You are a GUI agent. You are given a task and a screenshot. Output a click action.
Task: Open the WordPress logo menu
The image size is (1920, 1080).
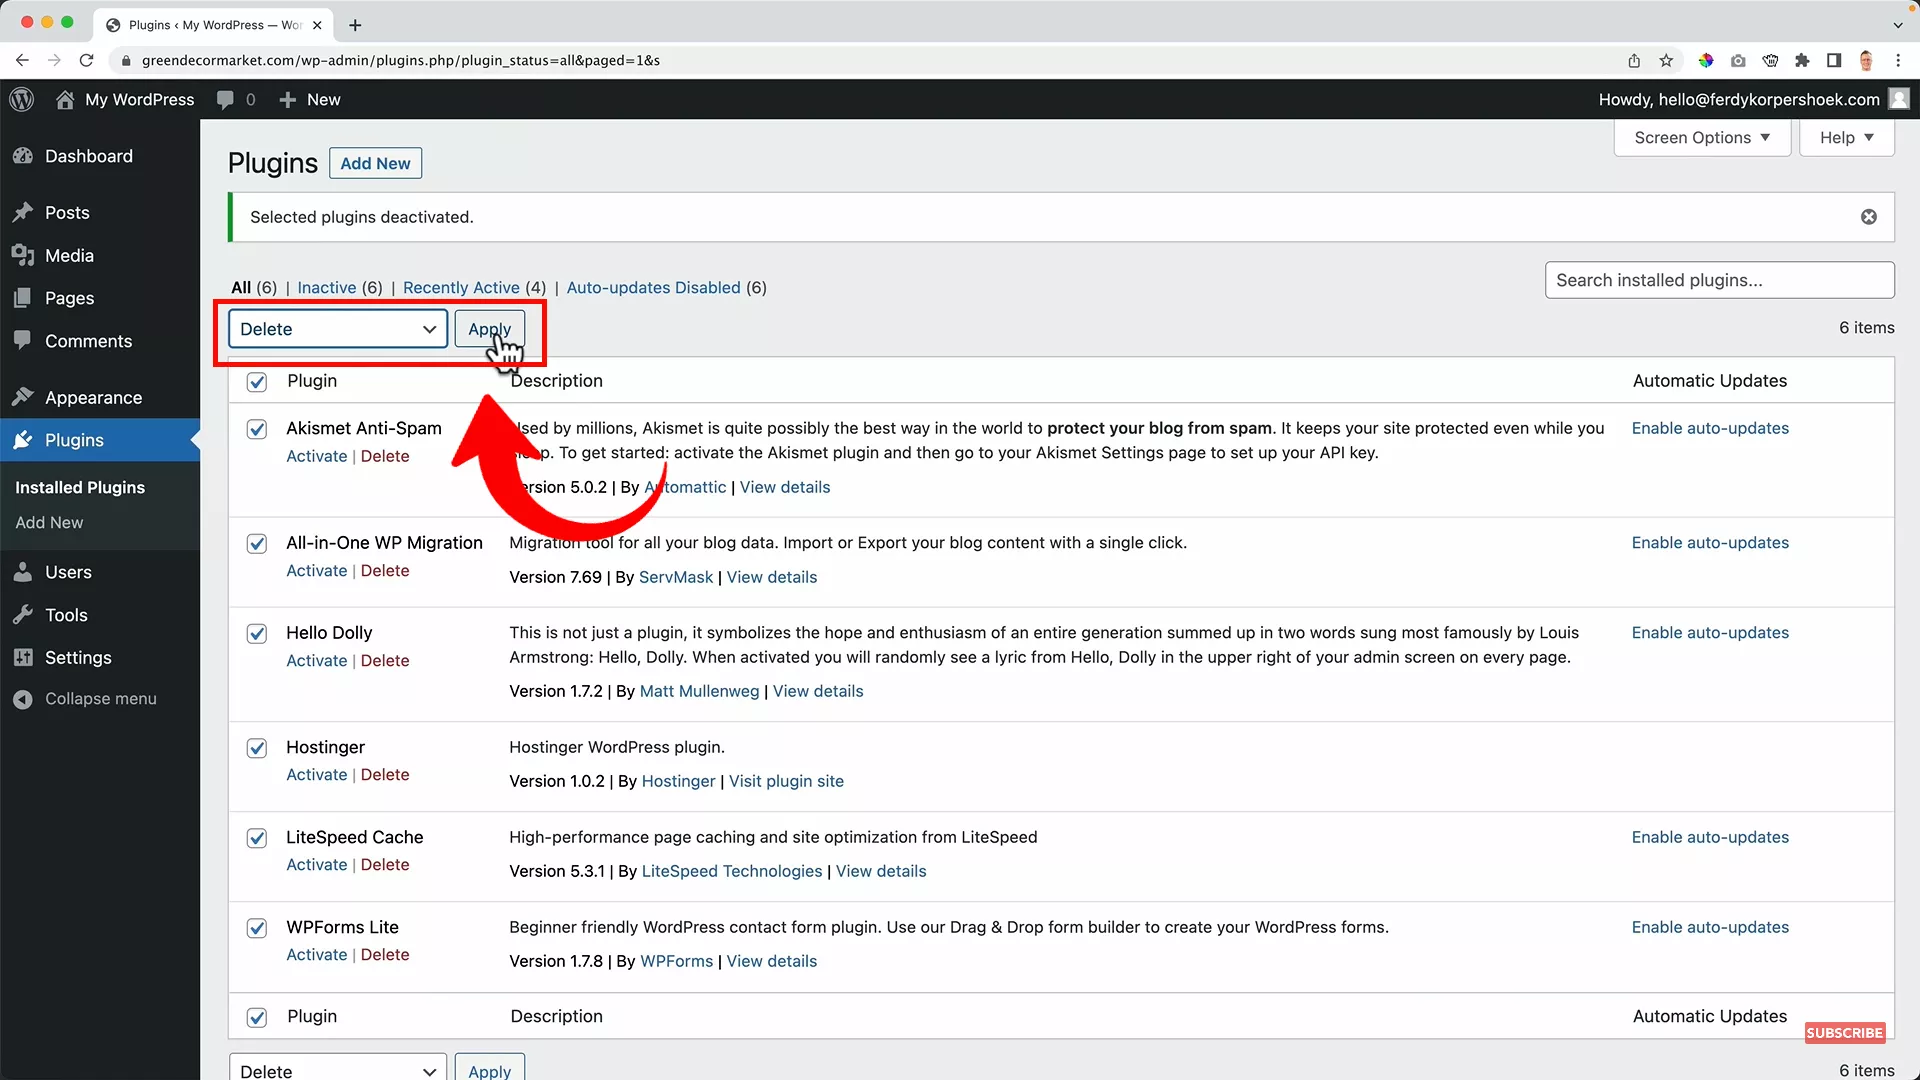(21, 99)
